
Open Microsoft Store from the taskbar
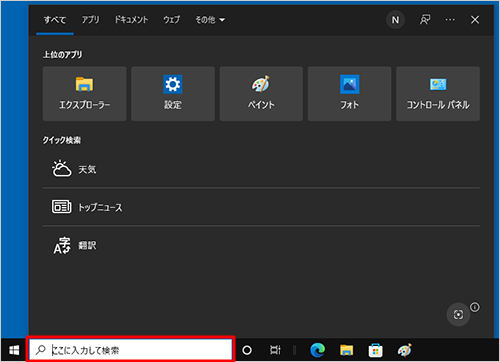[x=375, y=350]
